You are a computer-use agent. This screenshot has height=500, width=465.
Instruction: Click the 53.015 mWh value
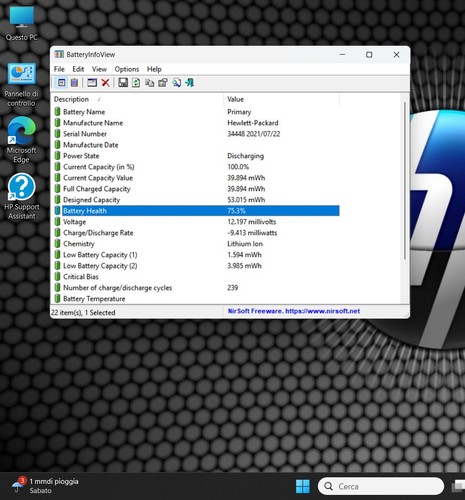point(246,200)
